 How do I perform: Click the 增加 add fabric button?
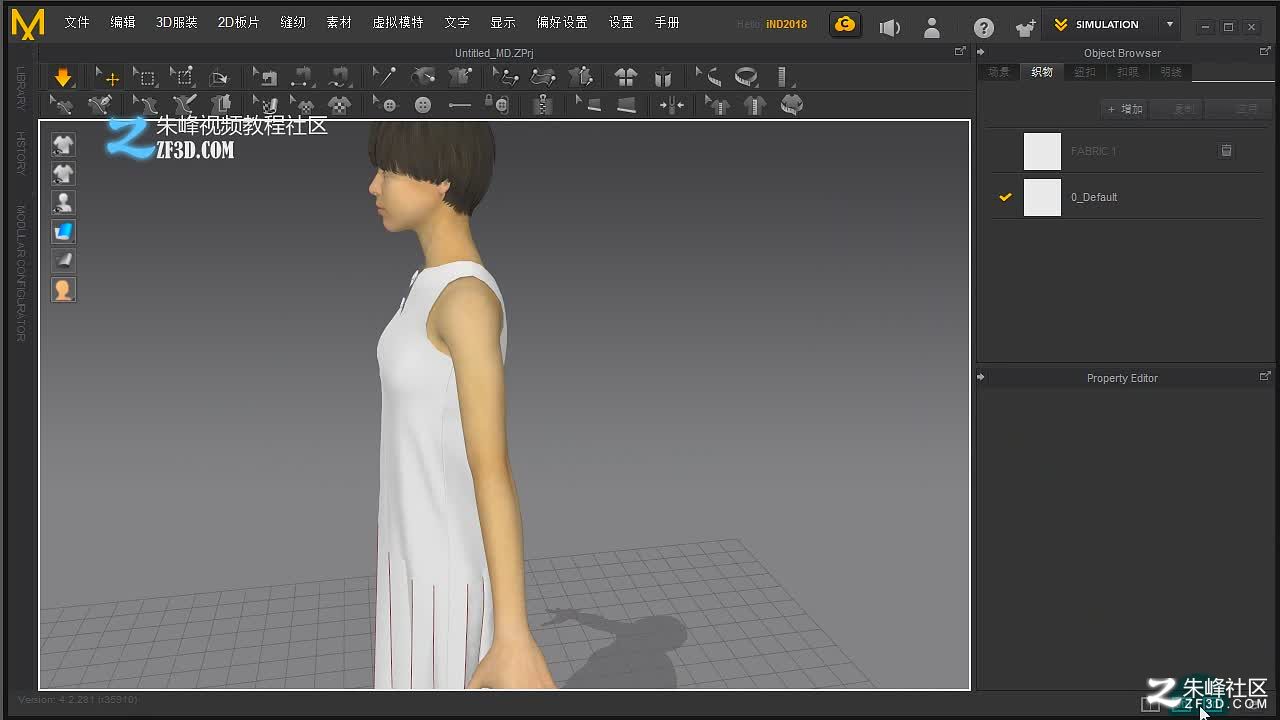pos(1125,109)
